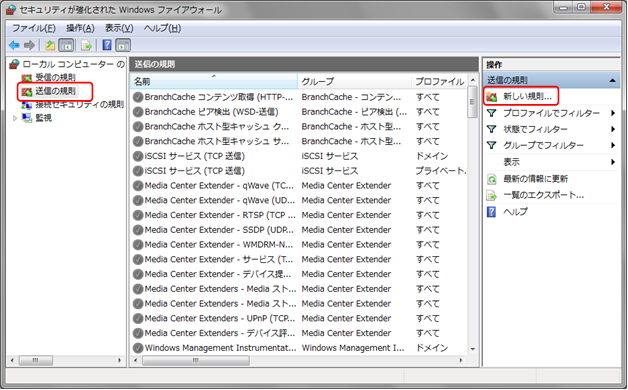This screenshot has height=390, width=628.
Task: Click rules list vertical scrollbar down arrow
Action: pos(473,349)
